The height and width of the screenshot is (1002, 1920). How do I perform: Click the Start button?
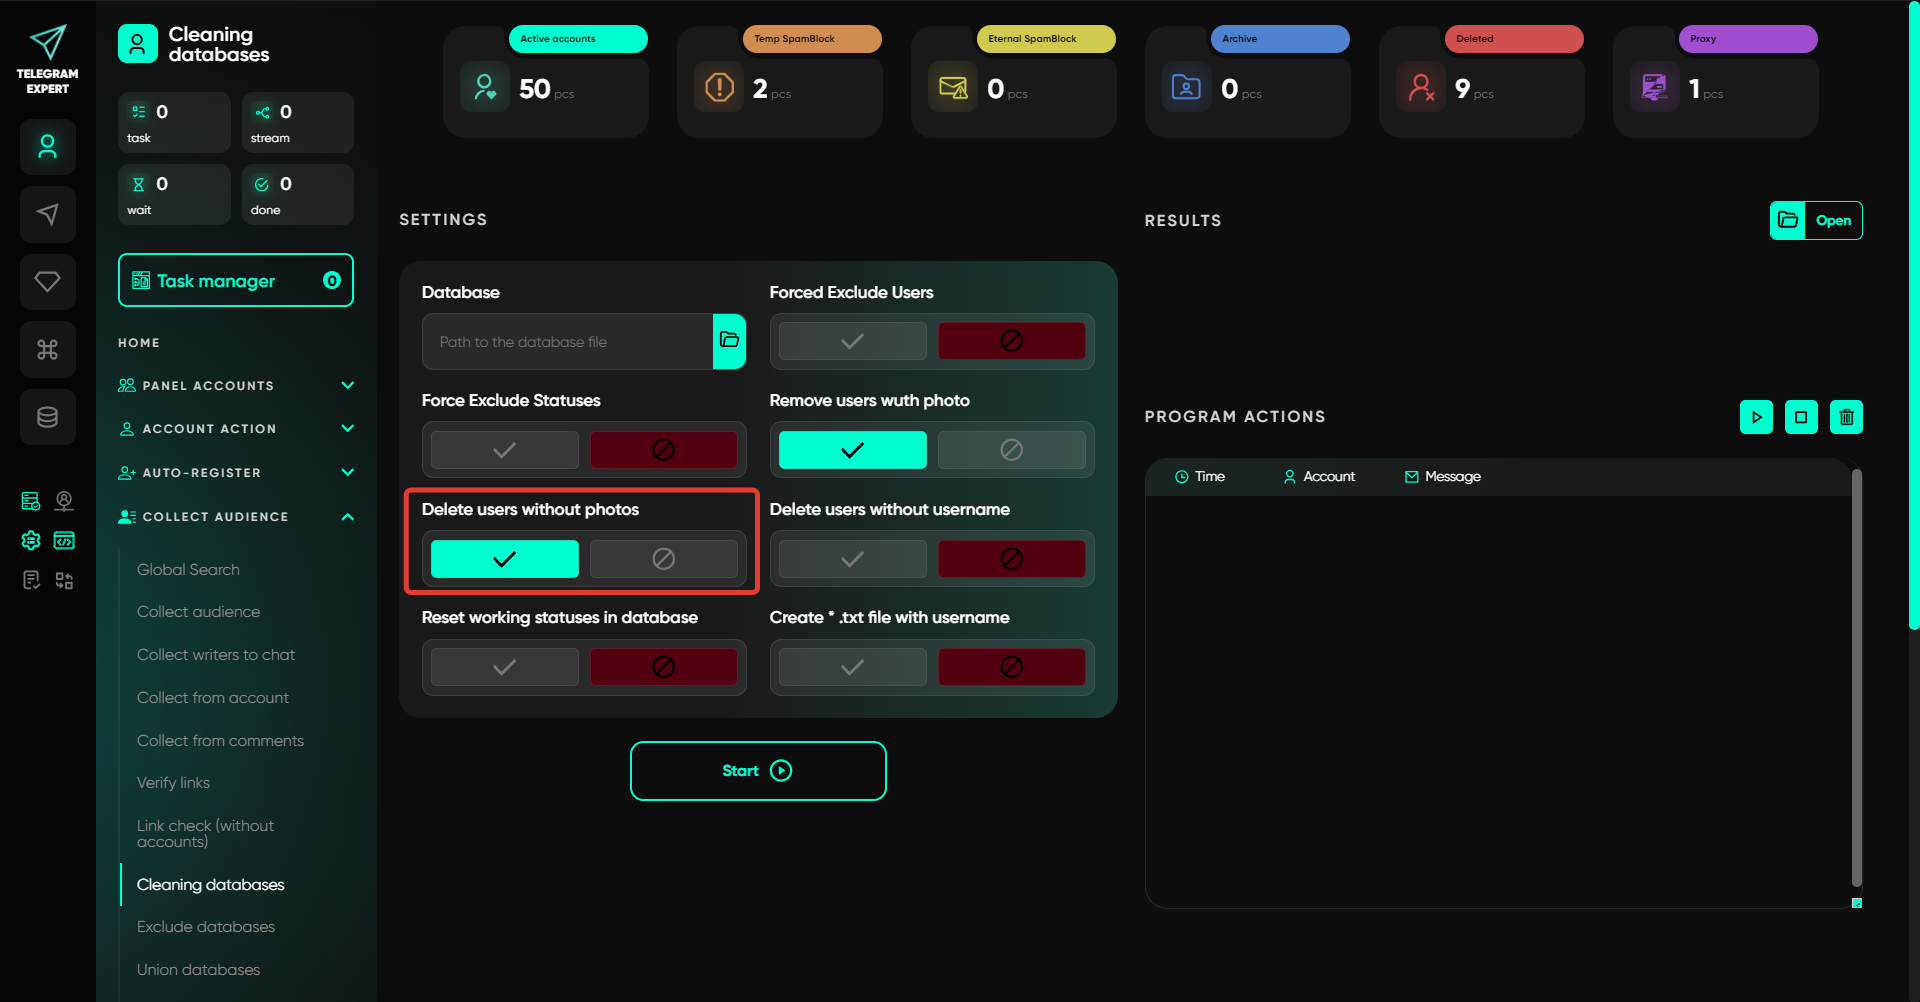757,771
